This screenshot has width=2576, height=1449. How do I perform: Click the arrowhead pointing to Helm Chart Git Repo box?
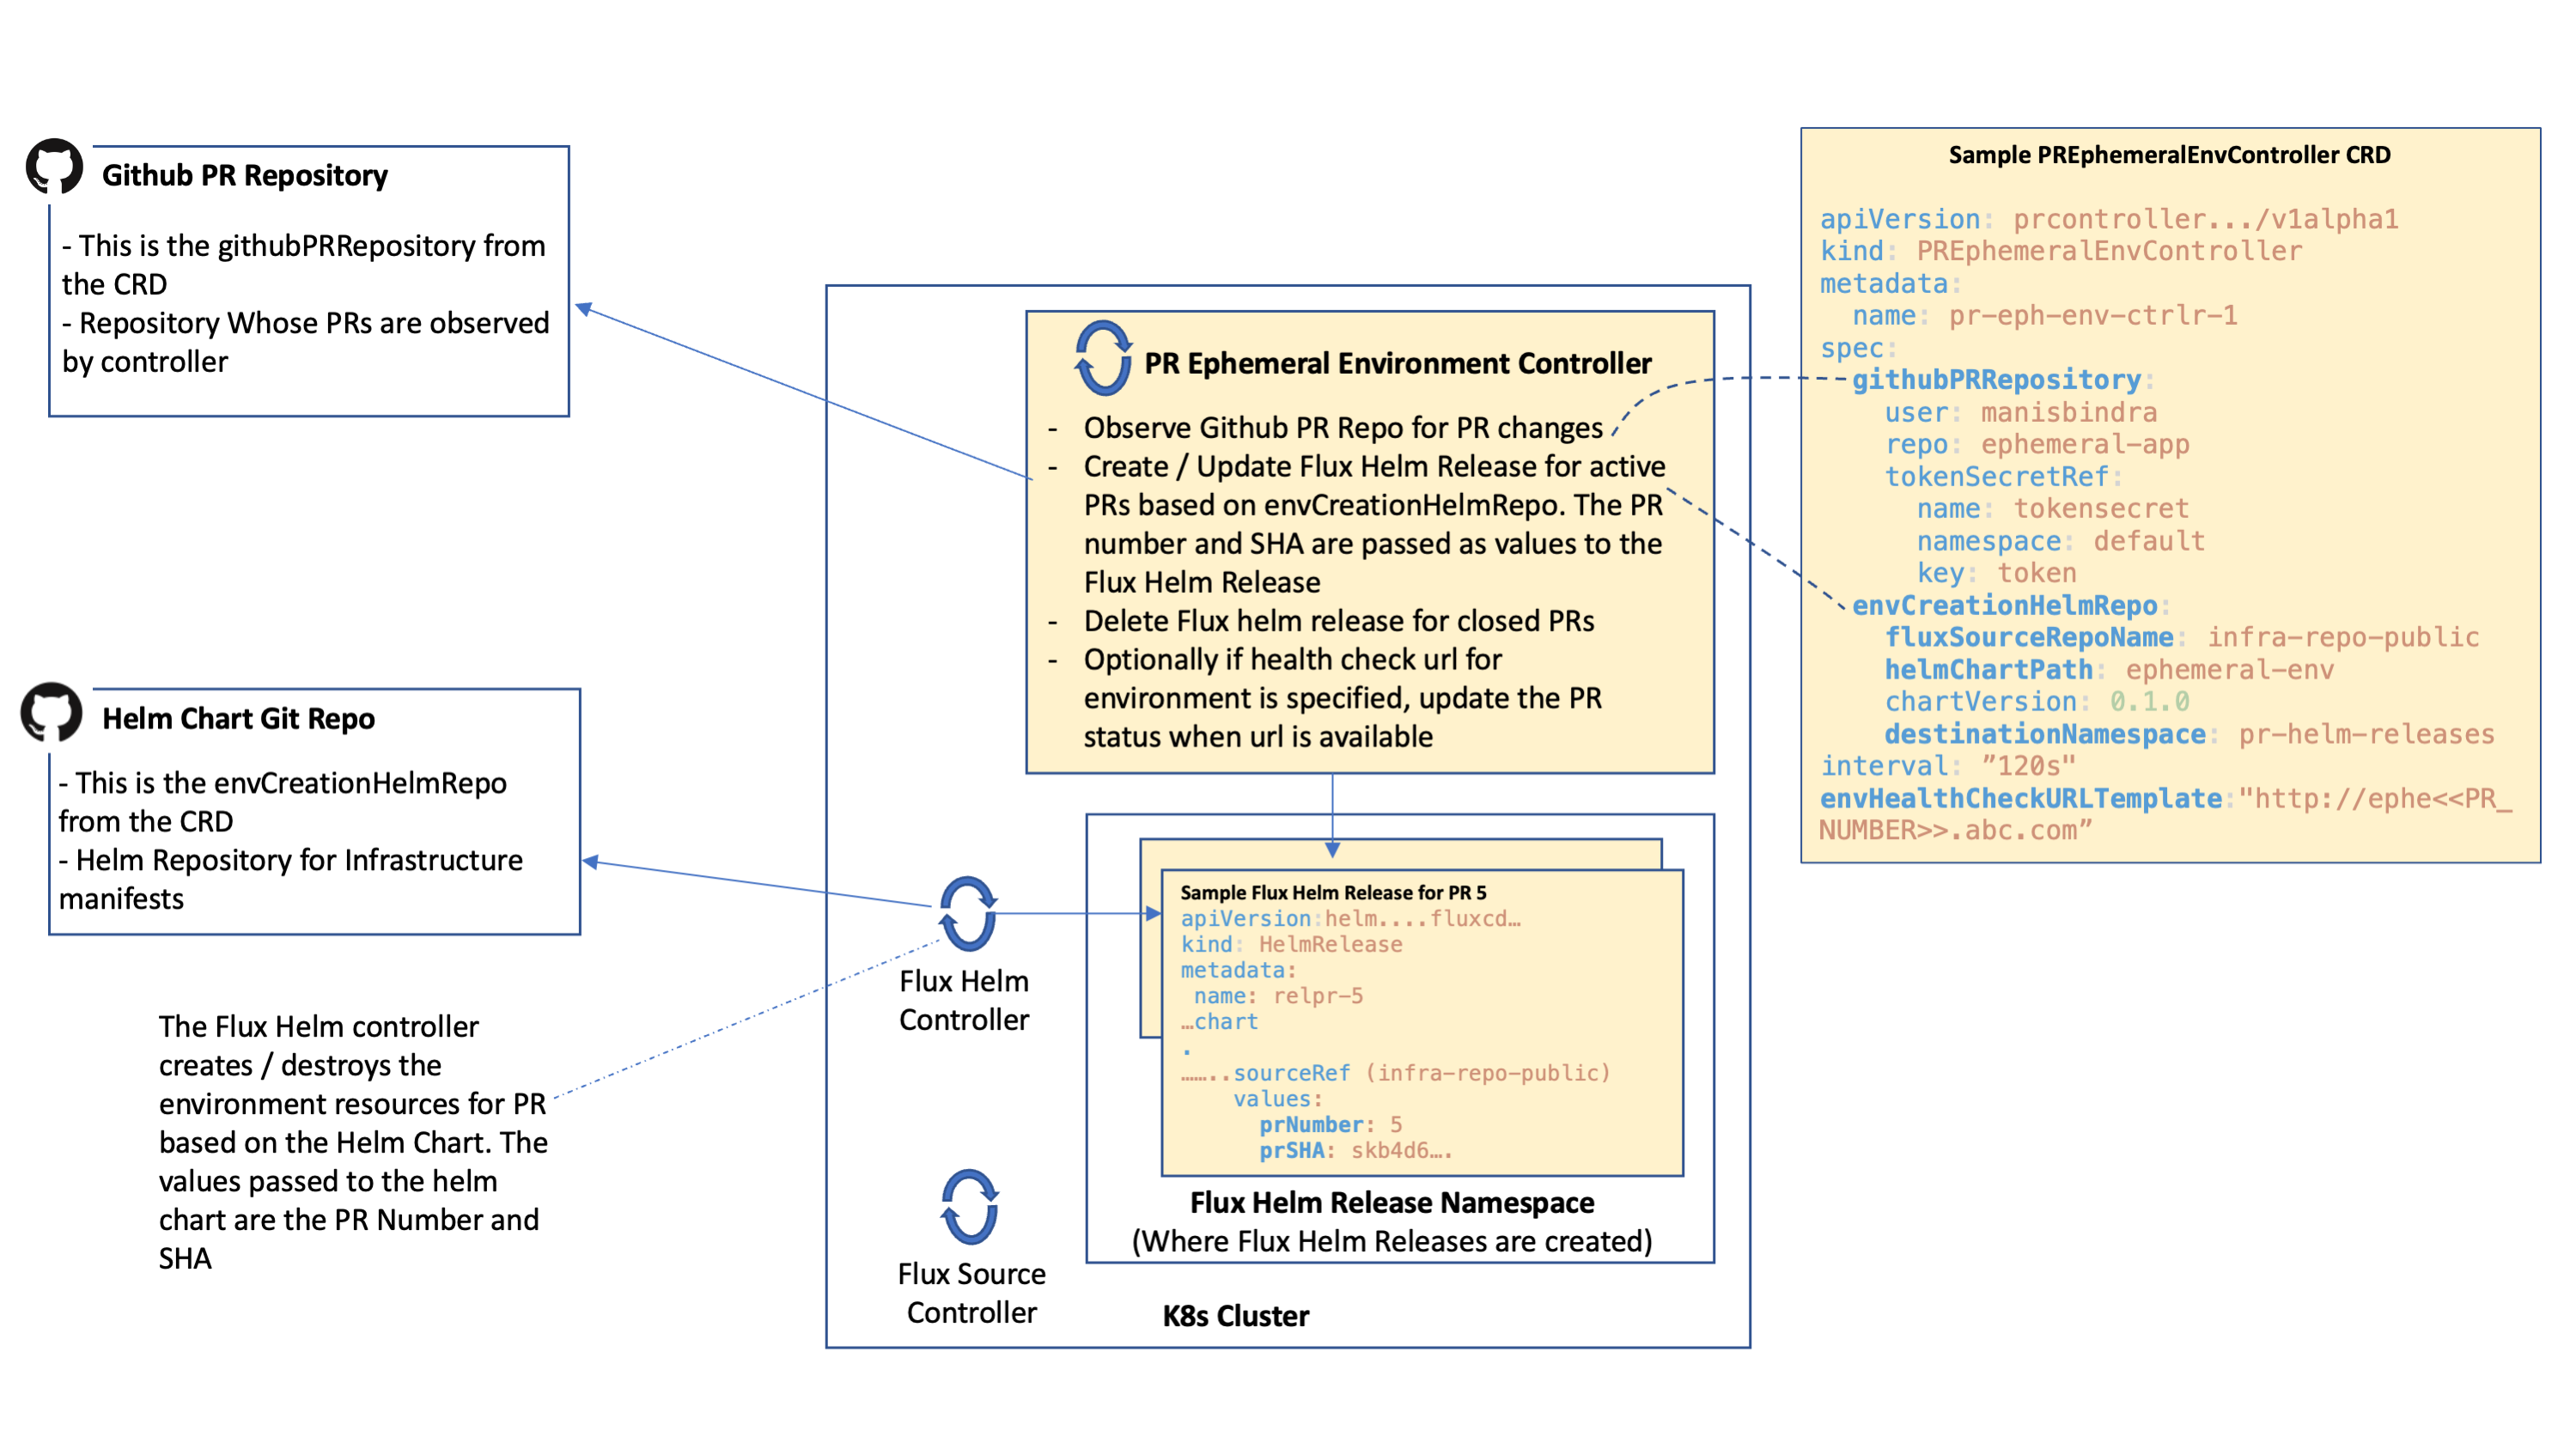591,861
